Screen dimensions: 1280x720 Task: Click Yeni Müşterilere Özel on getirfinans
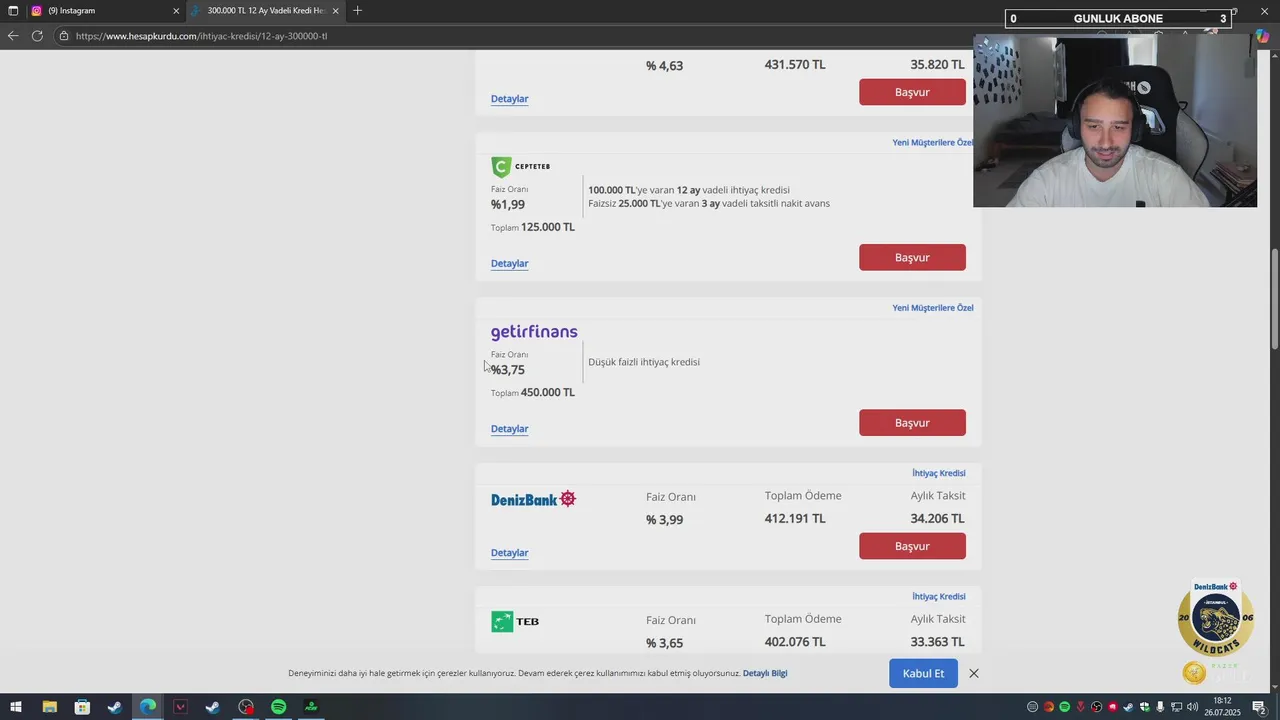click(x=932, y=308)
